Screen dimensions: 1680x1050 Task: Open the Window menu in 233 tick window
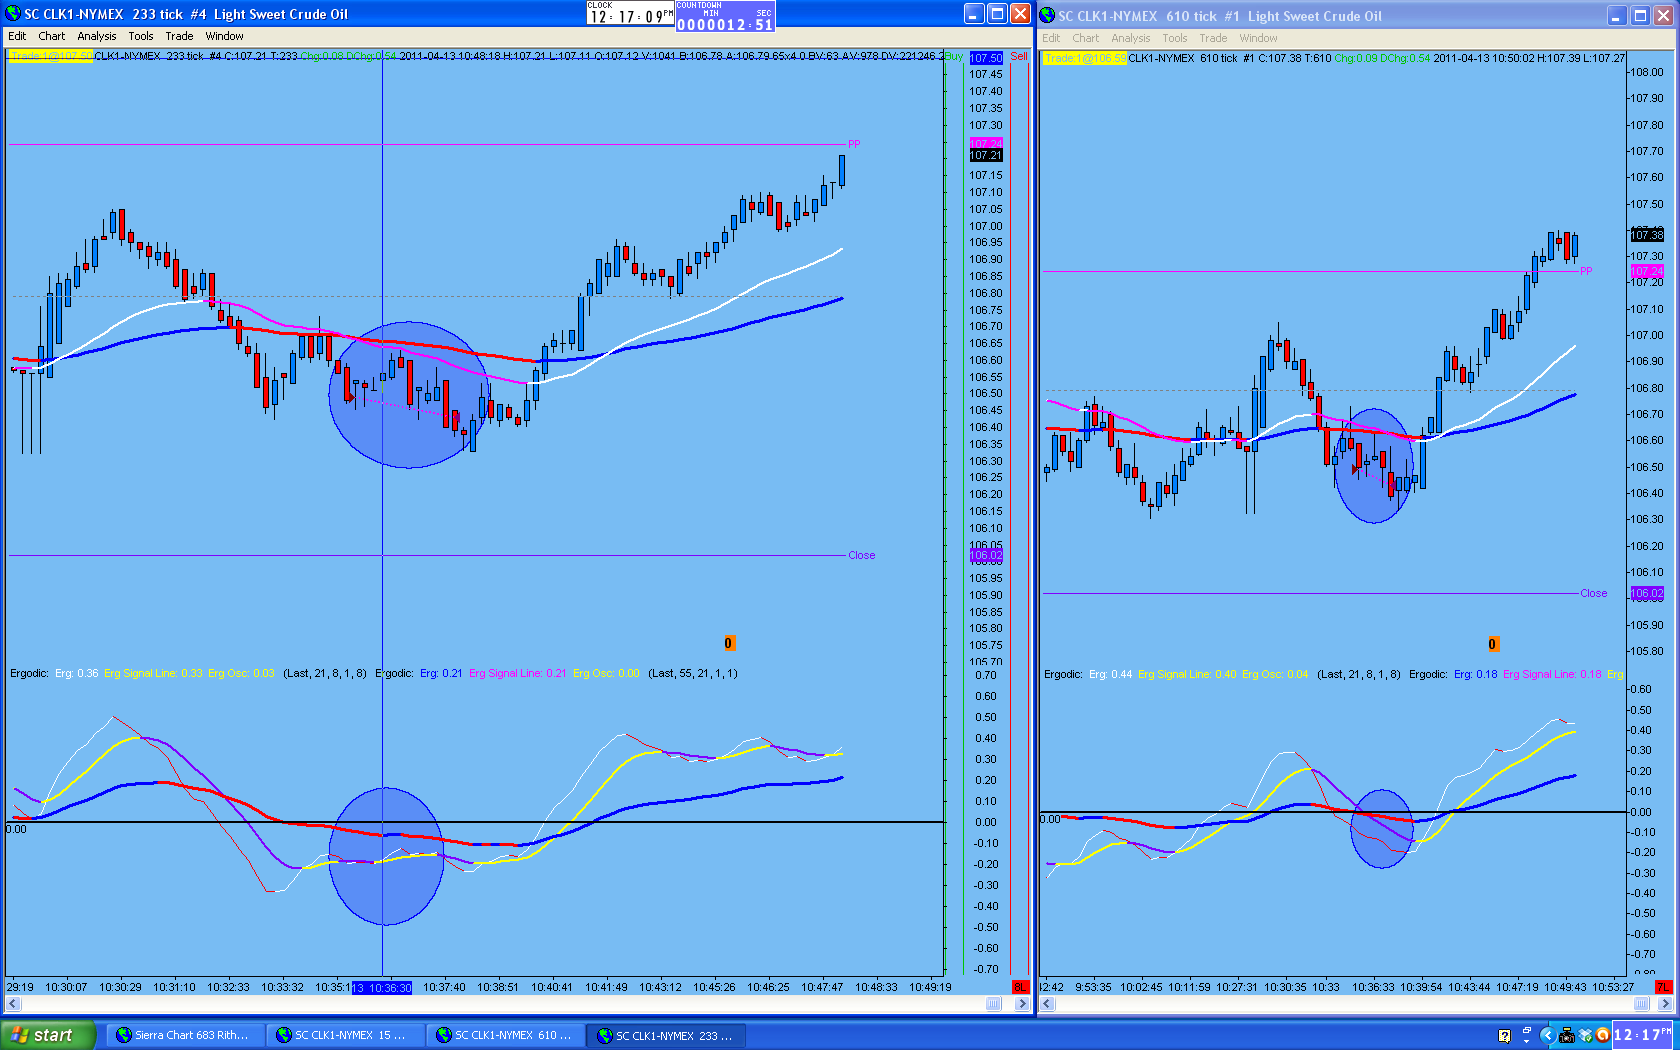click(225, 36)
